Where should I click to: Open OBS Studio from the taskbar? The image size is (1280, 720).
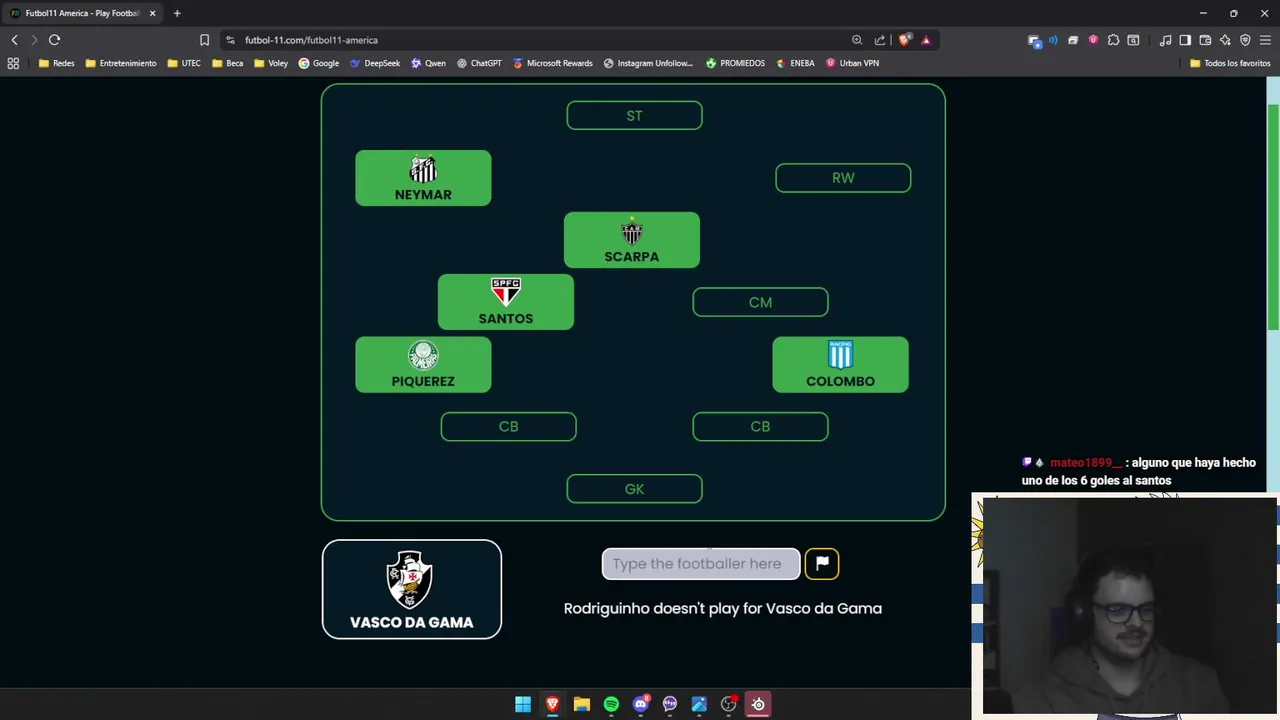[729, 705]
